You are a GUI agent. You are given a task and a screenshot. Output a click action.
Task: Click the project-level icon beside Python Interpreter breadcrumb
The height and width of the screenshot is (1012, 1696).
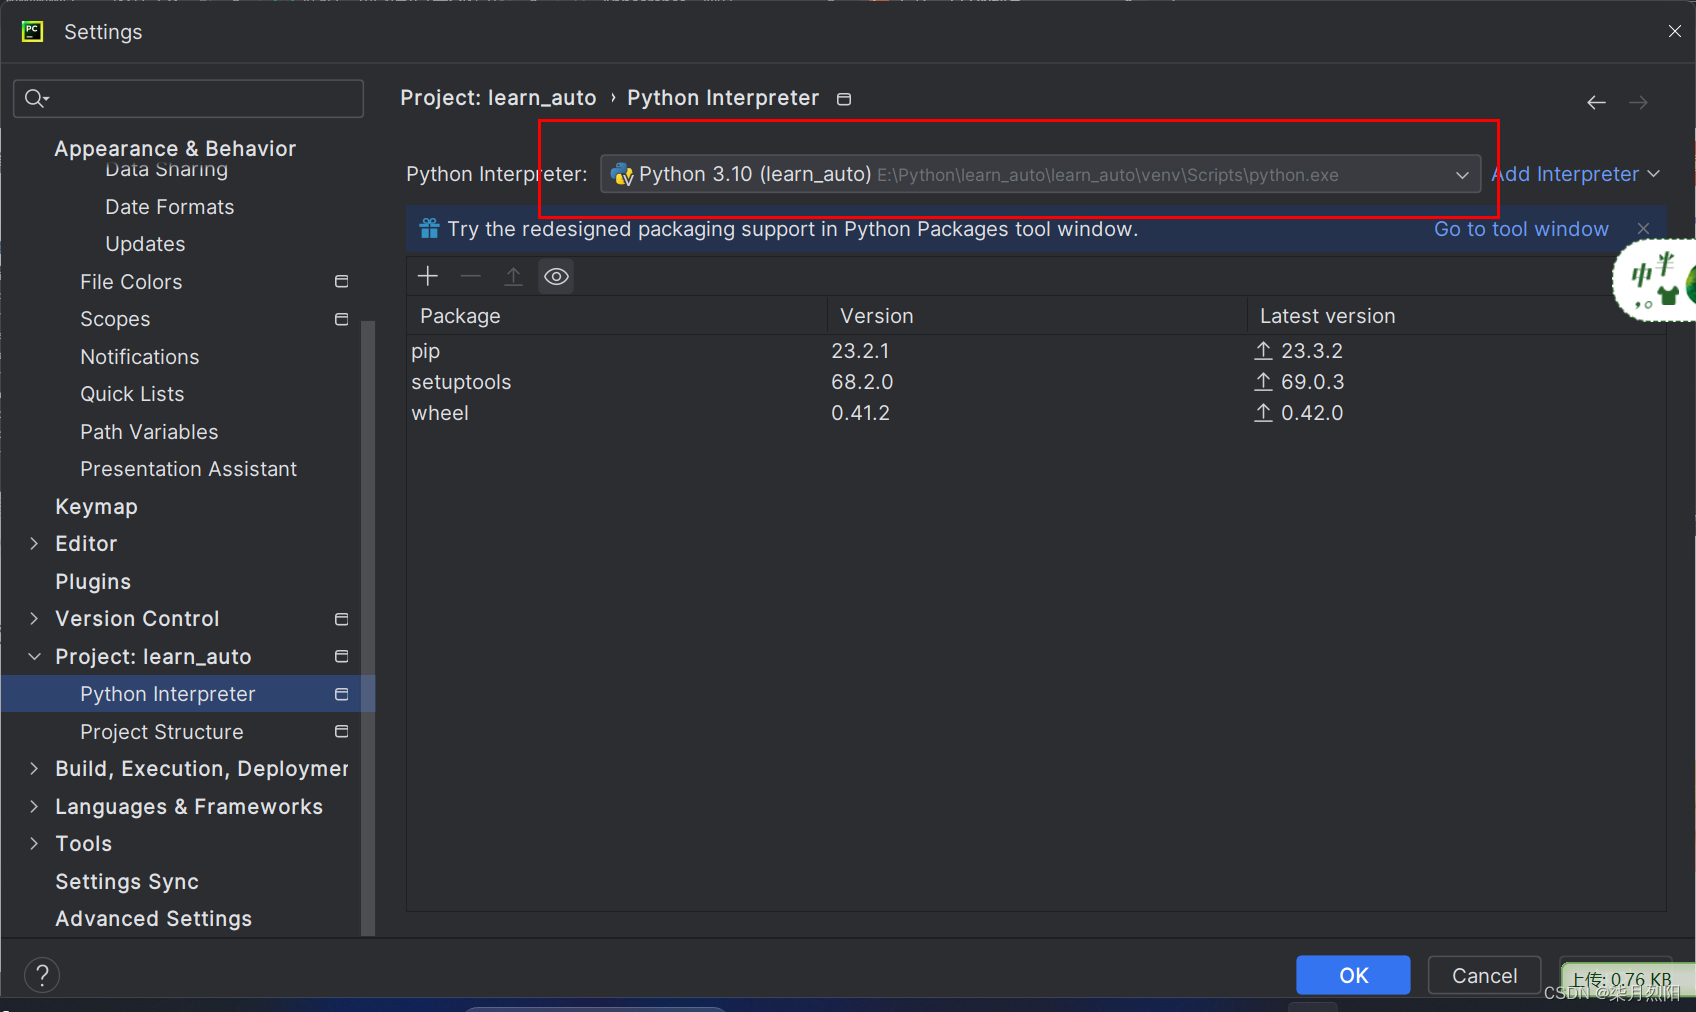click(844, 99)
